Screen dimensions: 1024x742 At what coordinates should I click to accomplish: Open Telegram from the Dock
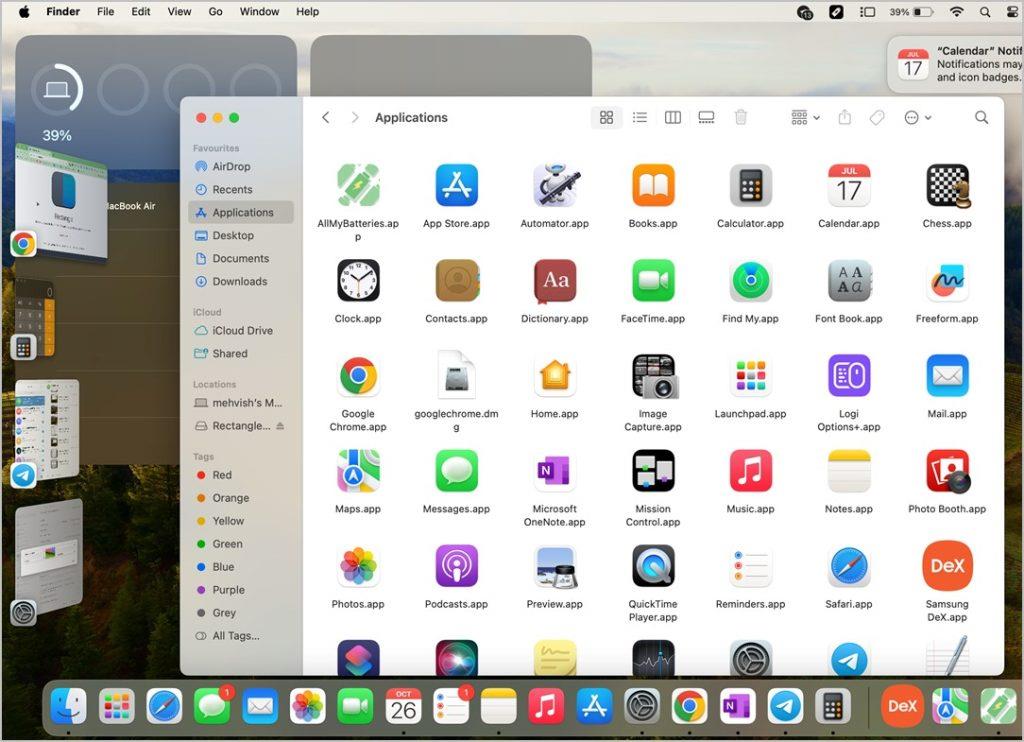[x=785, y=706]
